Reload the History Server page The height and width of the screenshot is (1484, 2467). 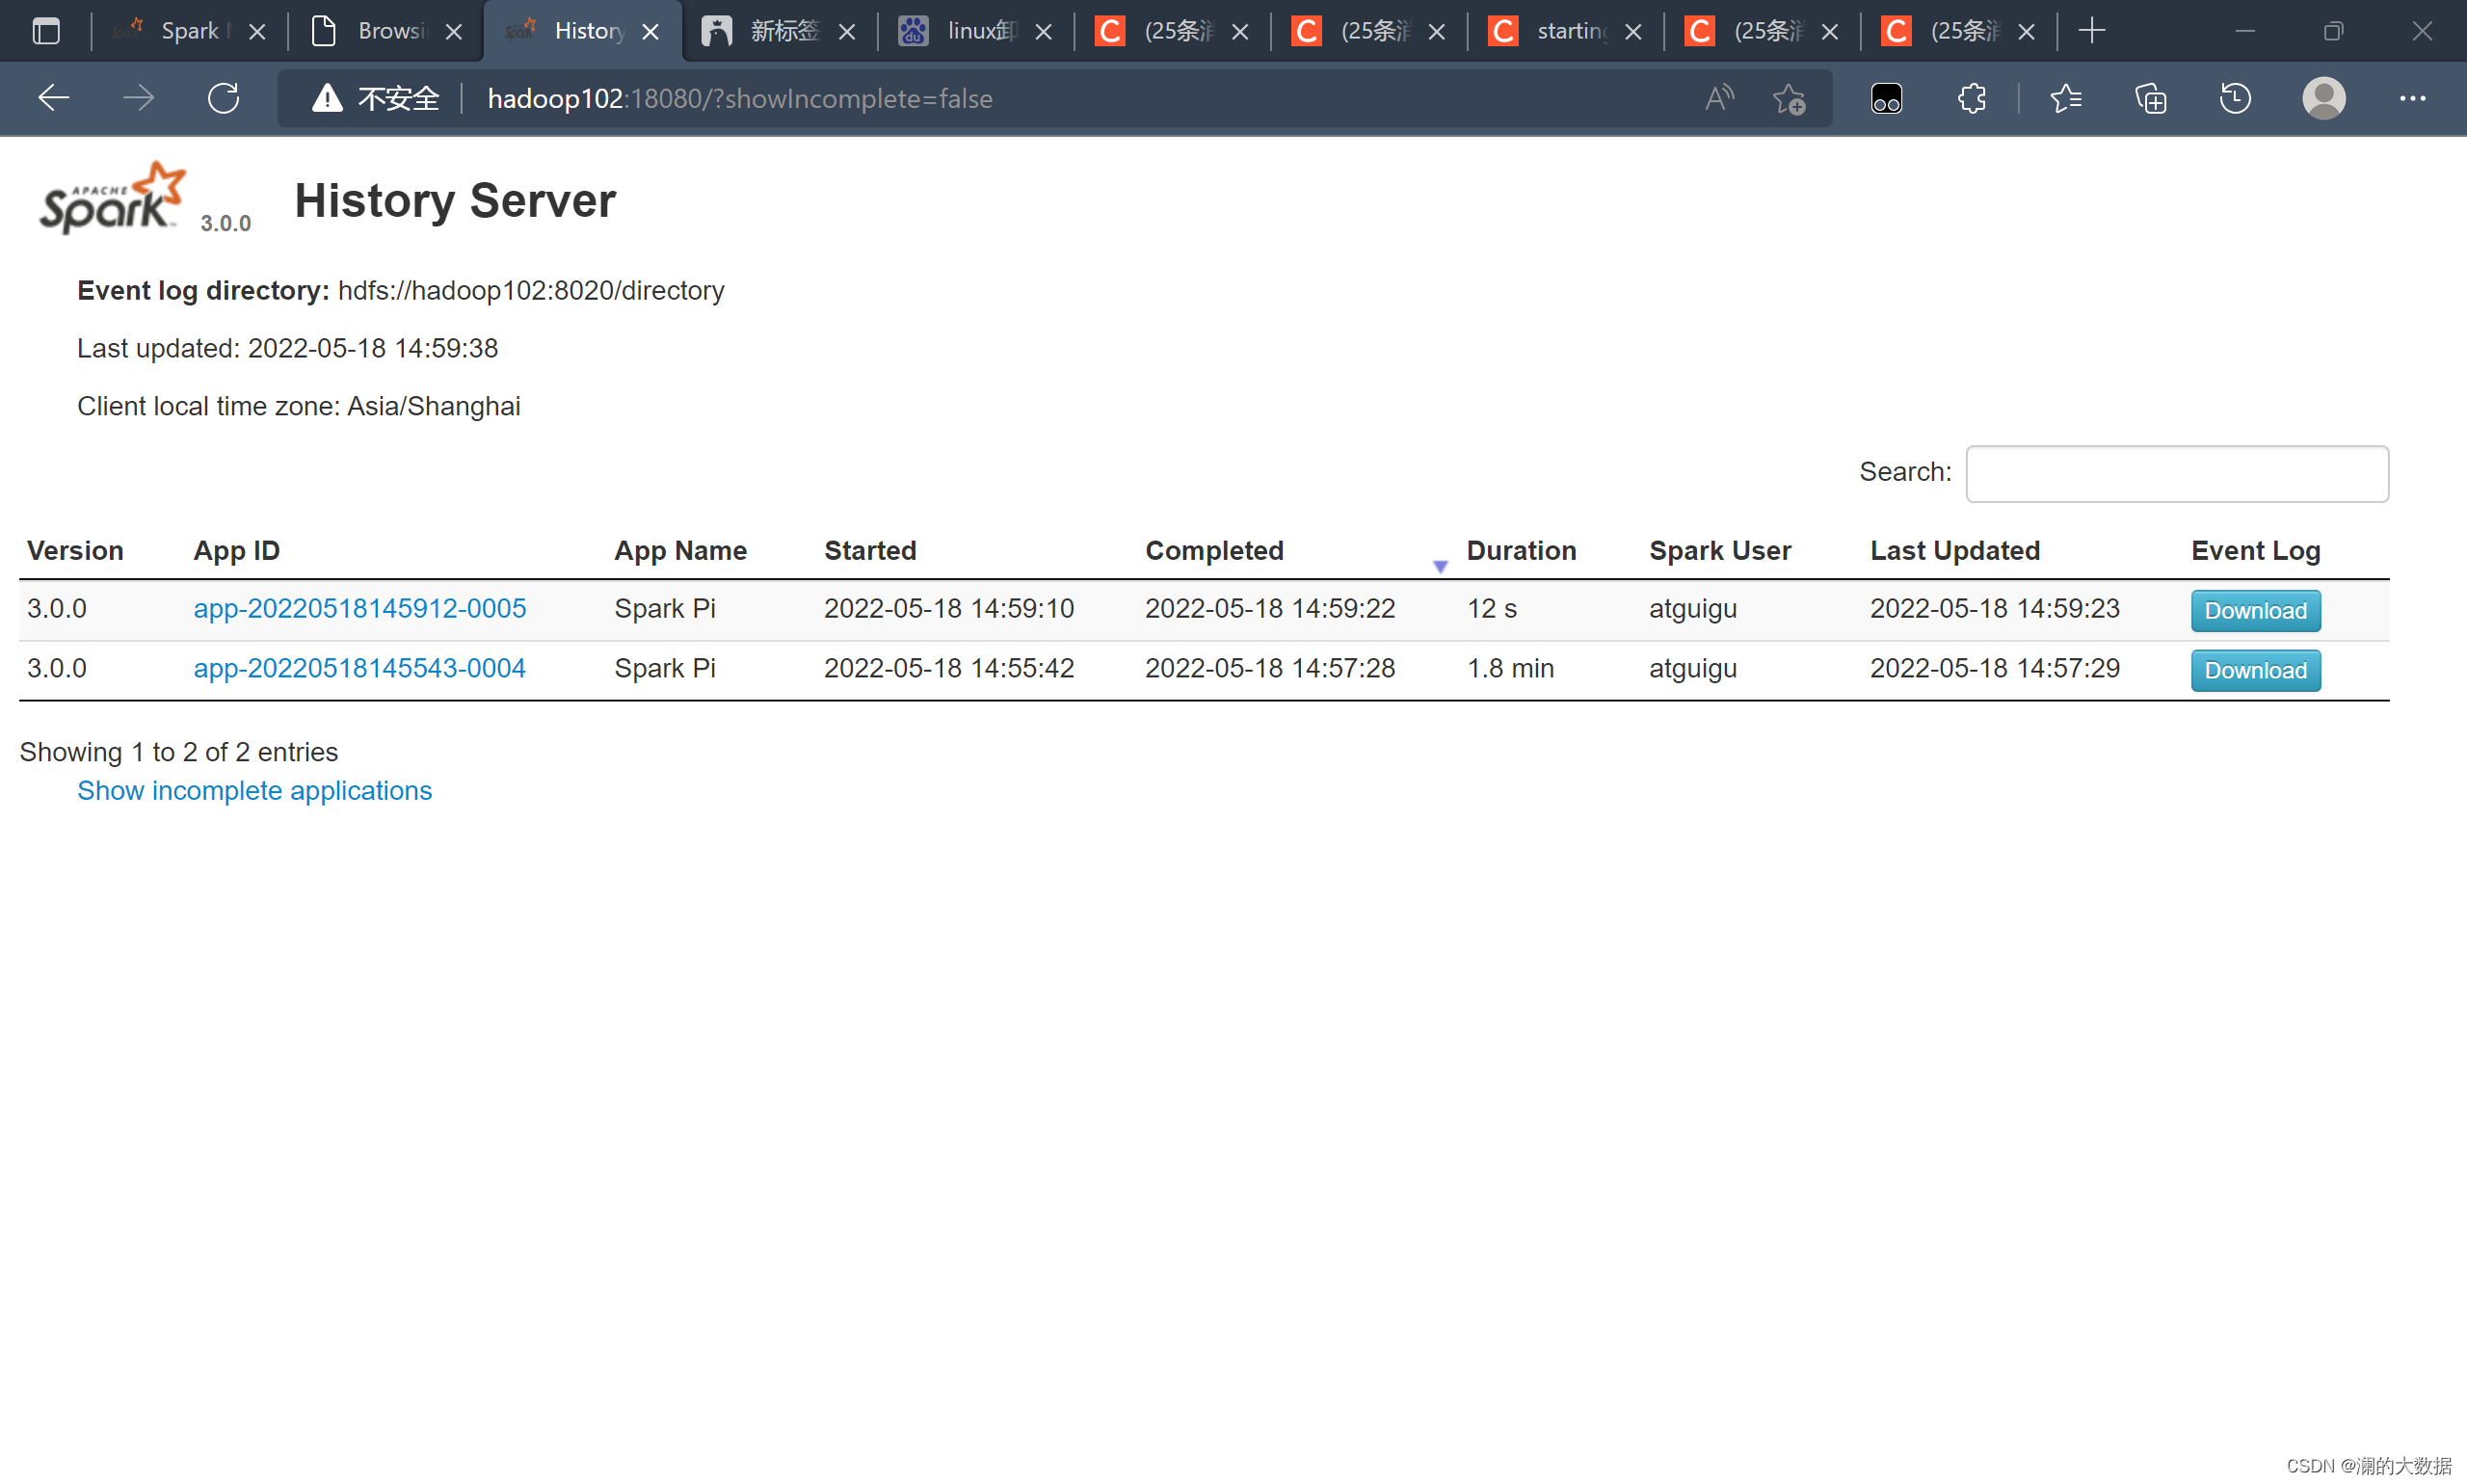coord(223,98)
